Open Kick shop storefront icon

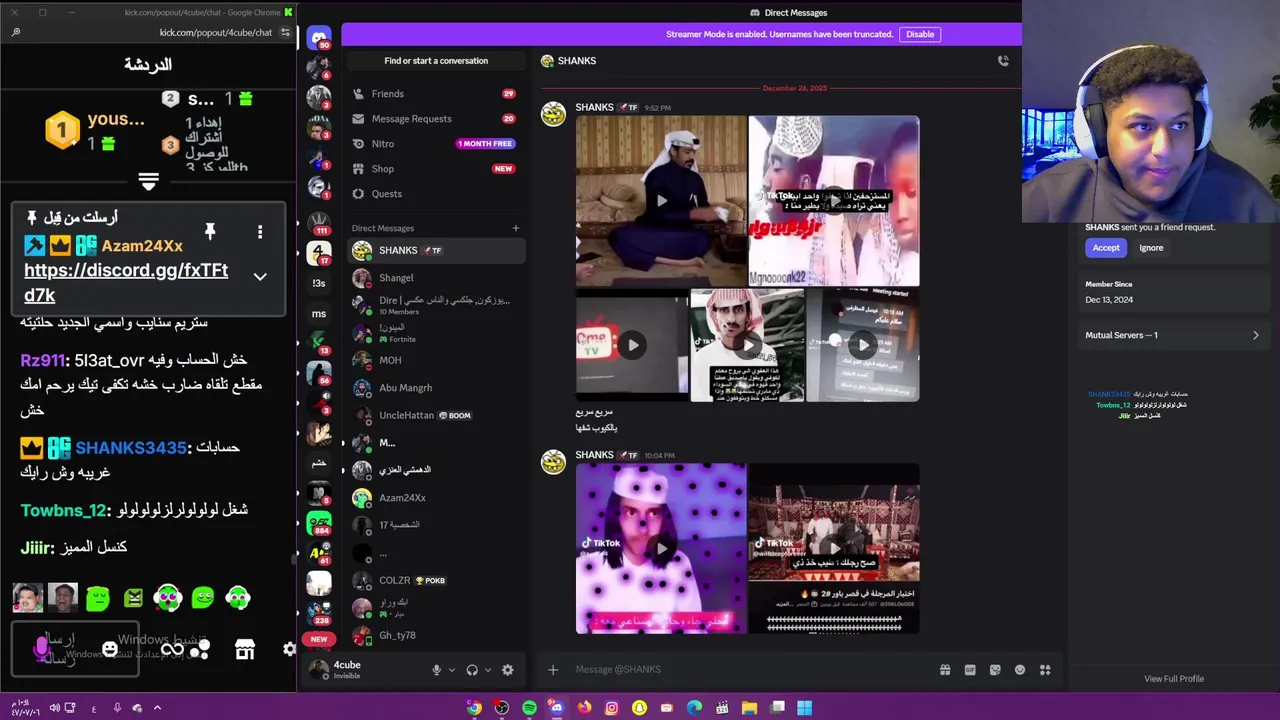pos(245,650)
